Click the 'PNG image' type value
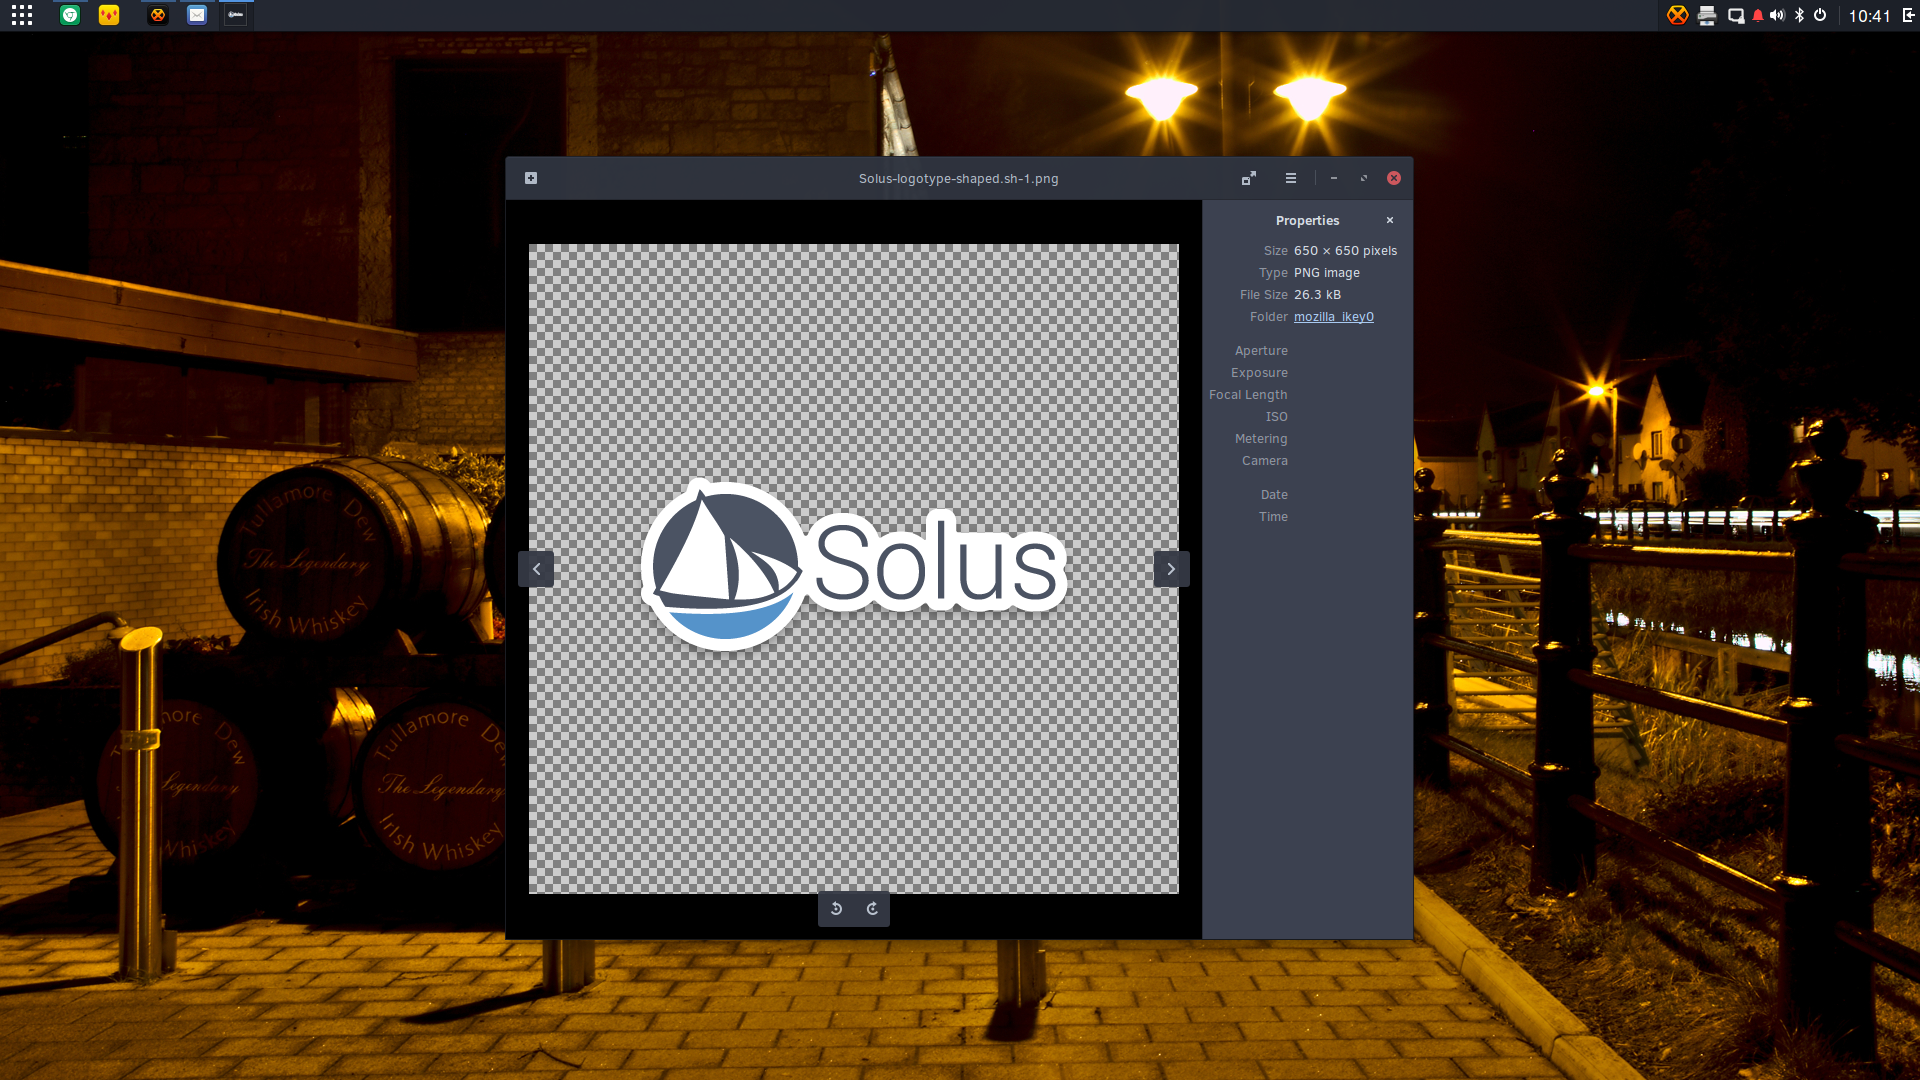The width and height of the screenshot is (1920, 1080). (x=1327, y=273)
